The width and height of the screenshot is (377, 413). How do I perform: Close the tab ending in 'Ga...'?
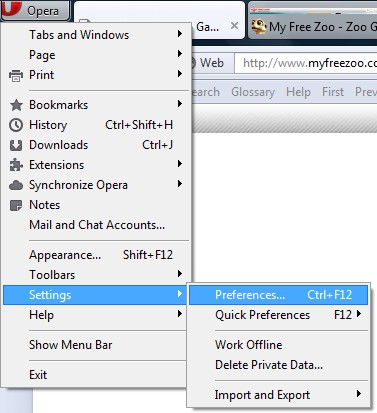(235, 26)
